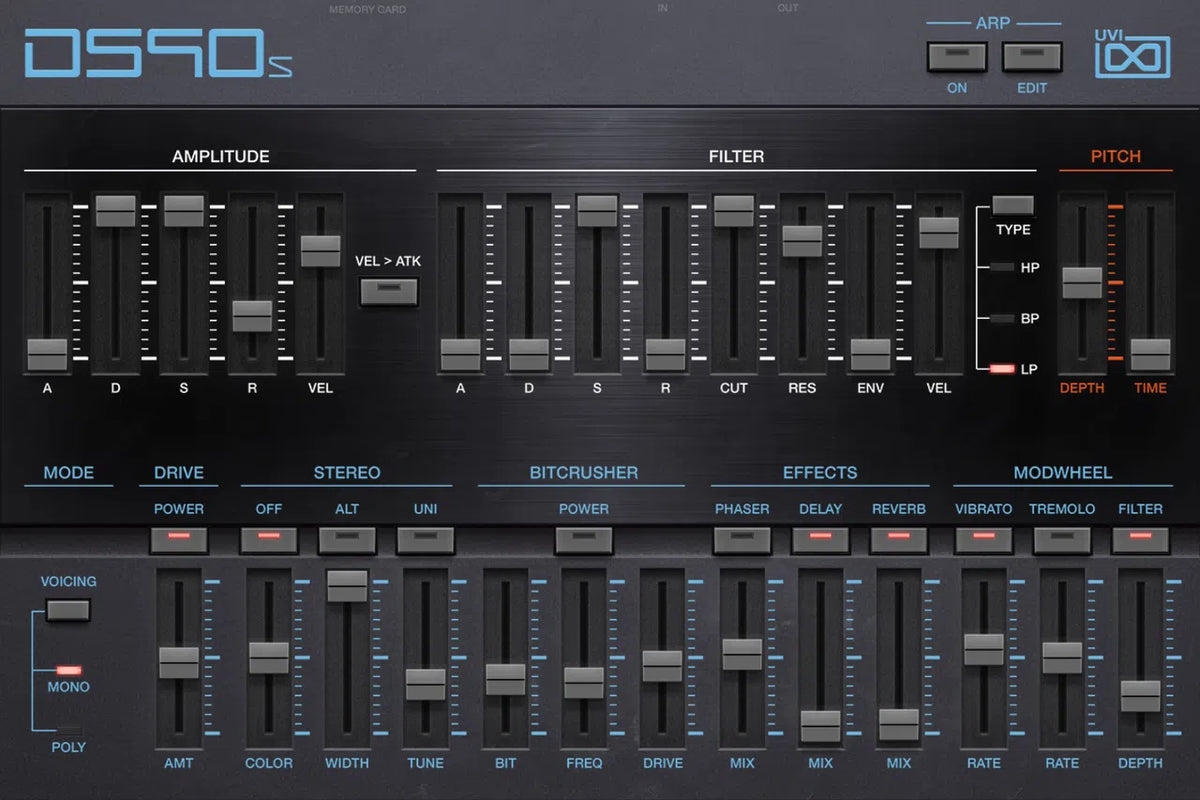Select the BP filter type indicator

1002,319
